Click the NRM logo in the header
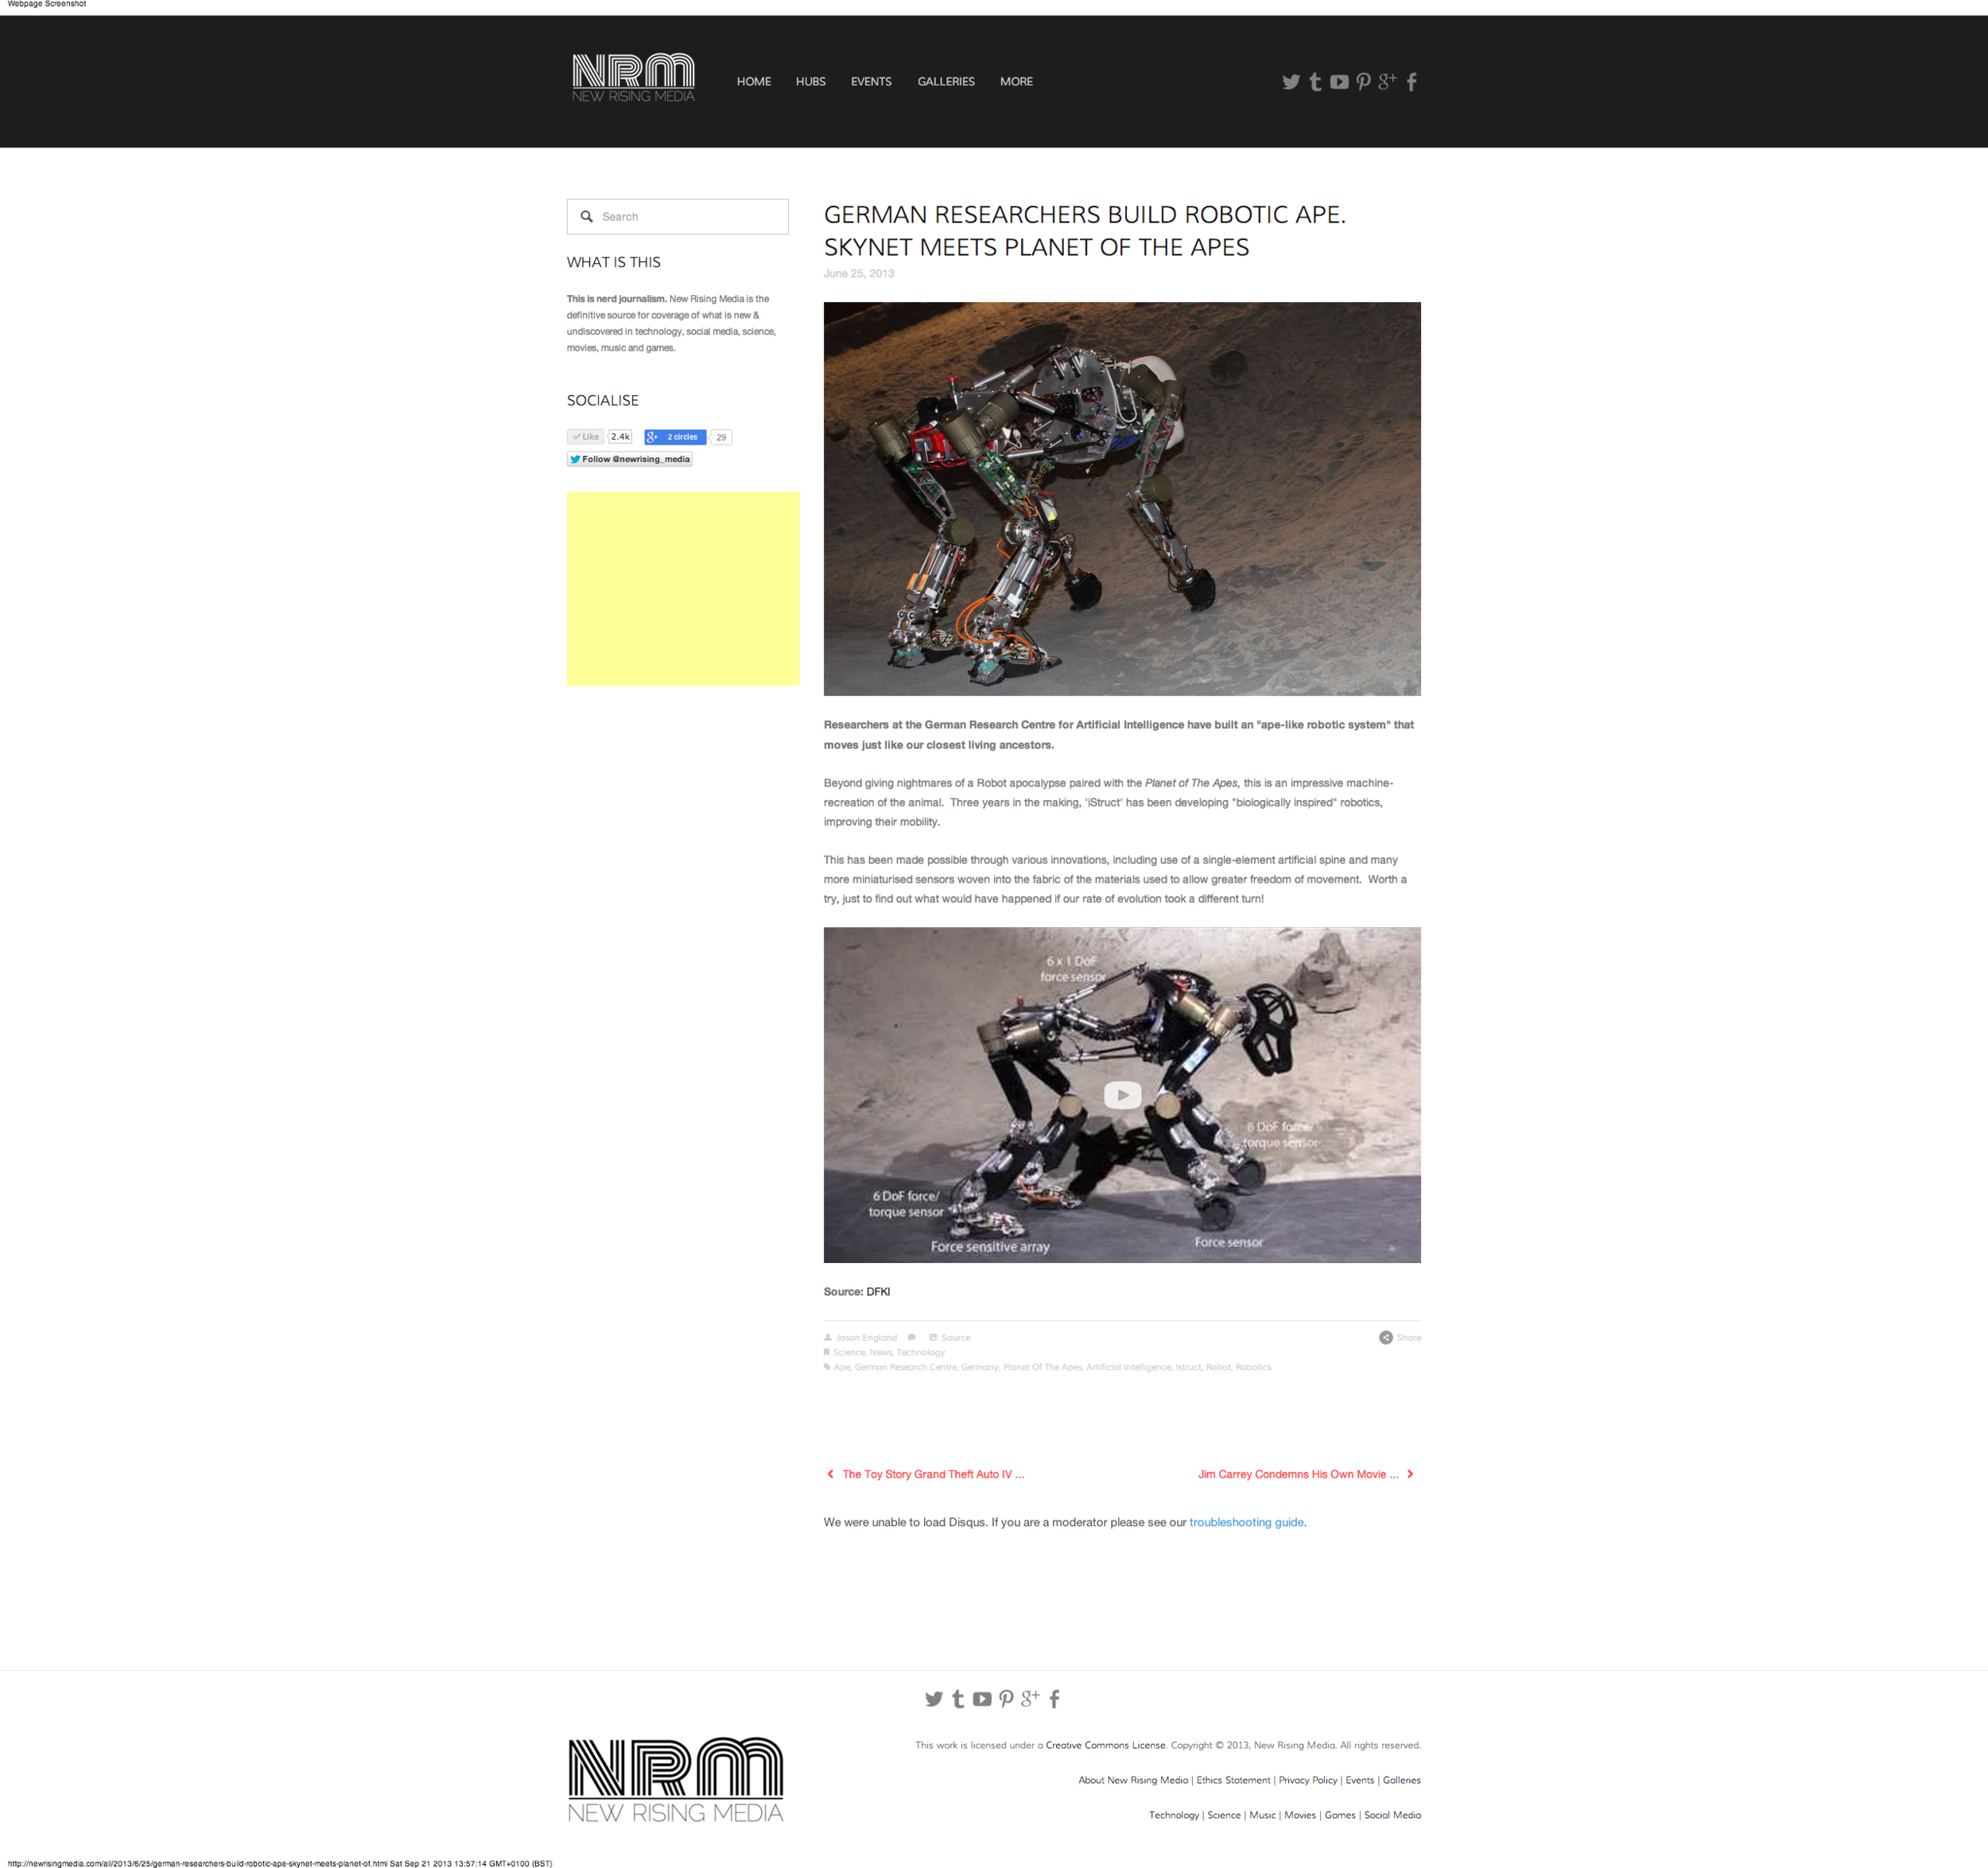 coord(633,78)
